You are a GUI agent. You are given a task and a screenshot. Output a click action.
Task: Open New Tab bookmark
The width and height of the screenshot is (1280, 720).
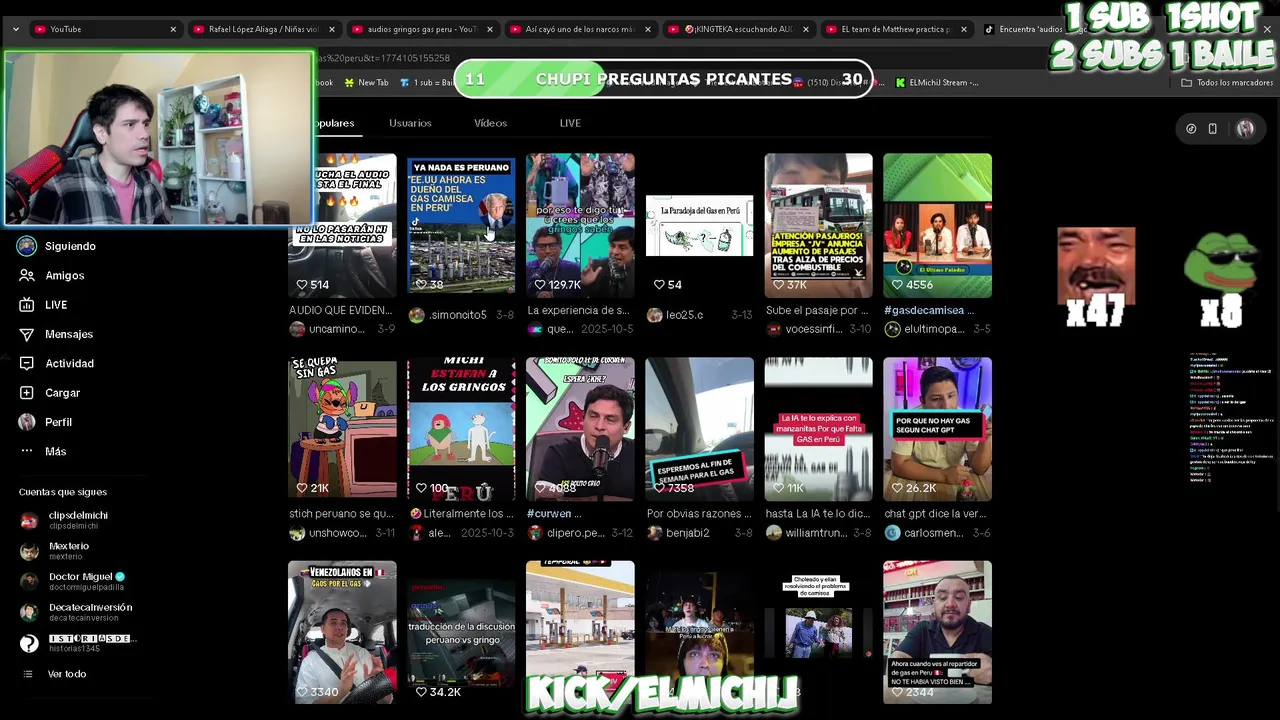pos(366,83)
